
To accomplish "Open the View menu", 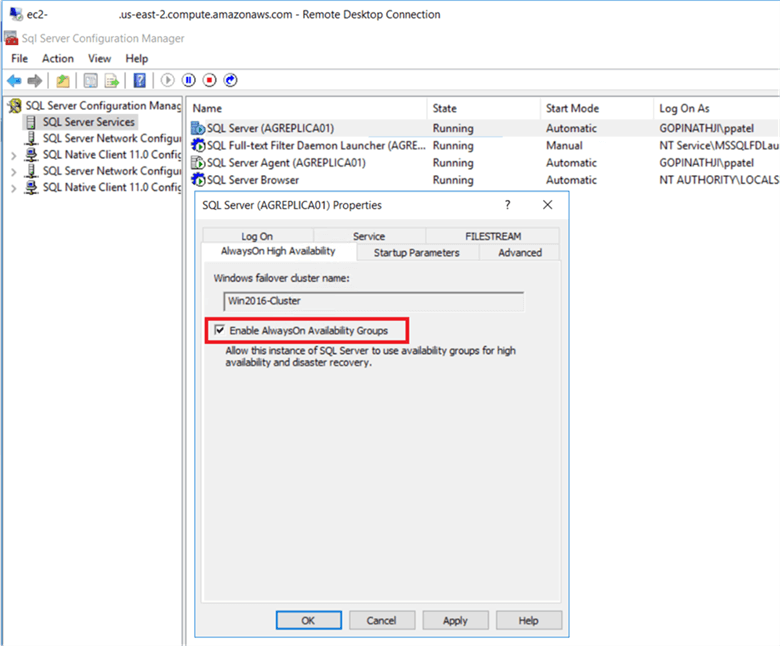I will (99, 59).
